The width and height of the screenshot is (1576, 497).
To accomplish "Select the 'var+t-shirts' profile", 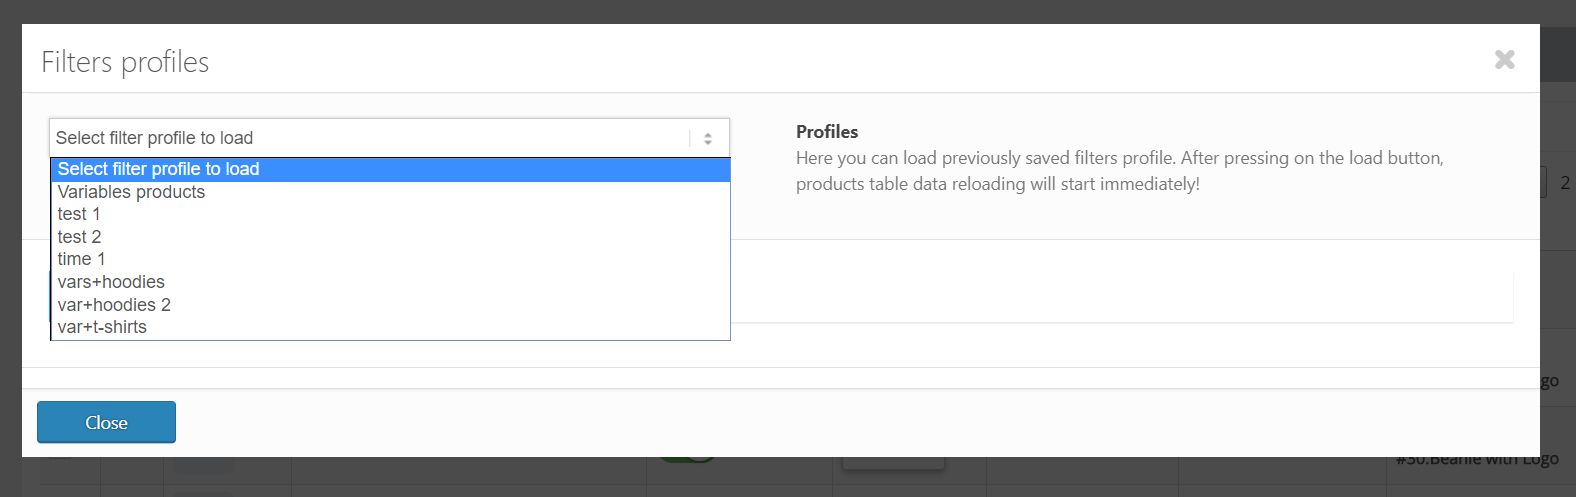I will 102,327.
